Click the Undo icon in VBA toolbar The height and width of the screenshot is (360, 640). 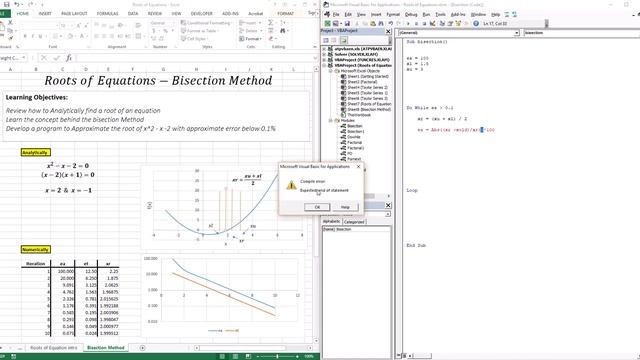391,23
